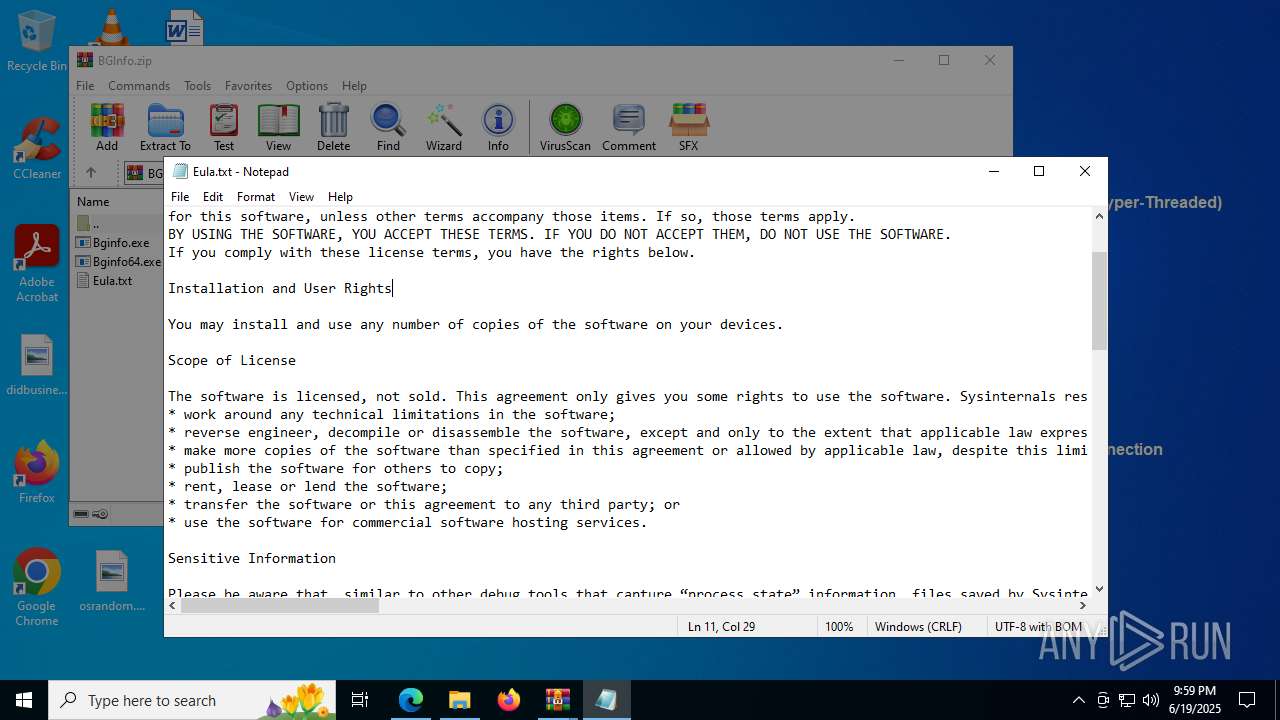The image size is (1280, 720).
Task: Open the notification center
Action: click(1247, 700)
